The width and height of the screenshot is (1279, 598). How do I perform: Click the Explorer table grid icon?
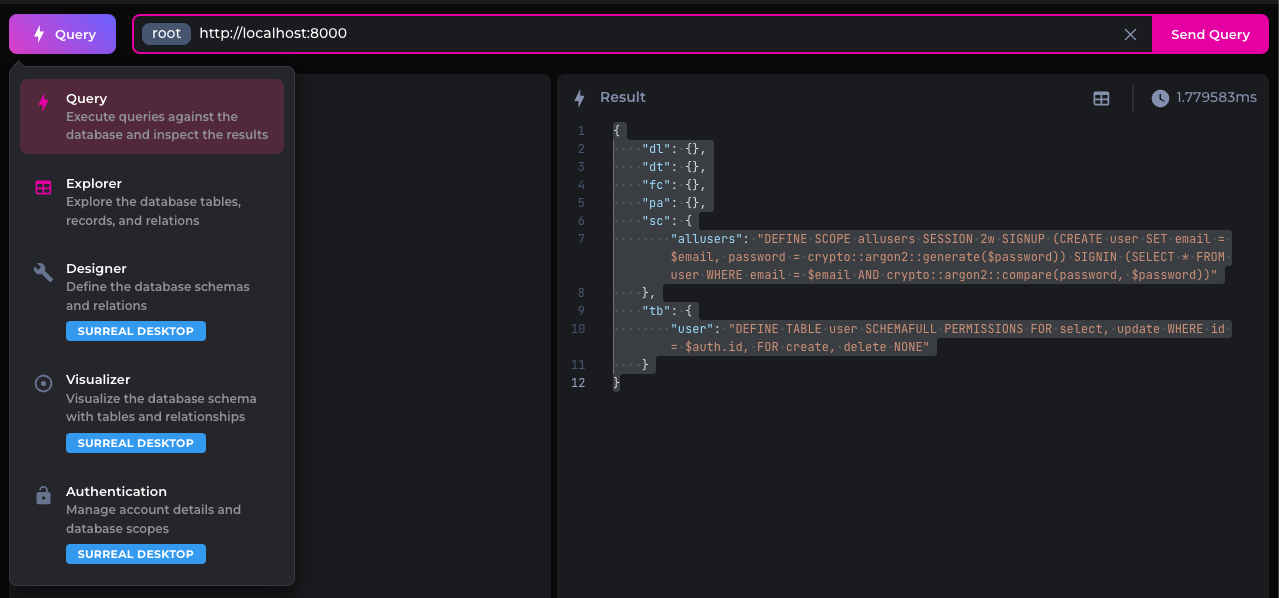point(43,187)
